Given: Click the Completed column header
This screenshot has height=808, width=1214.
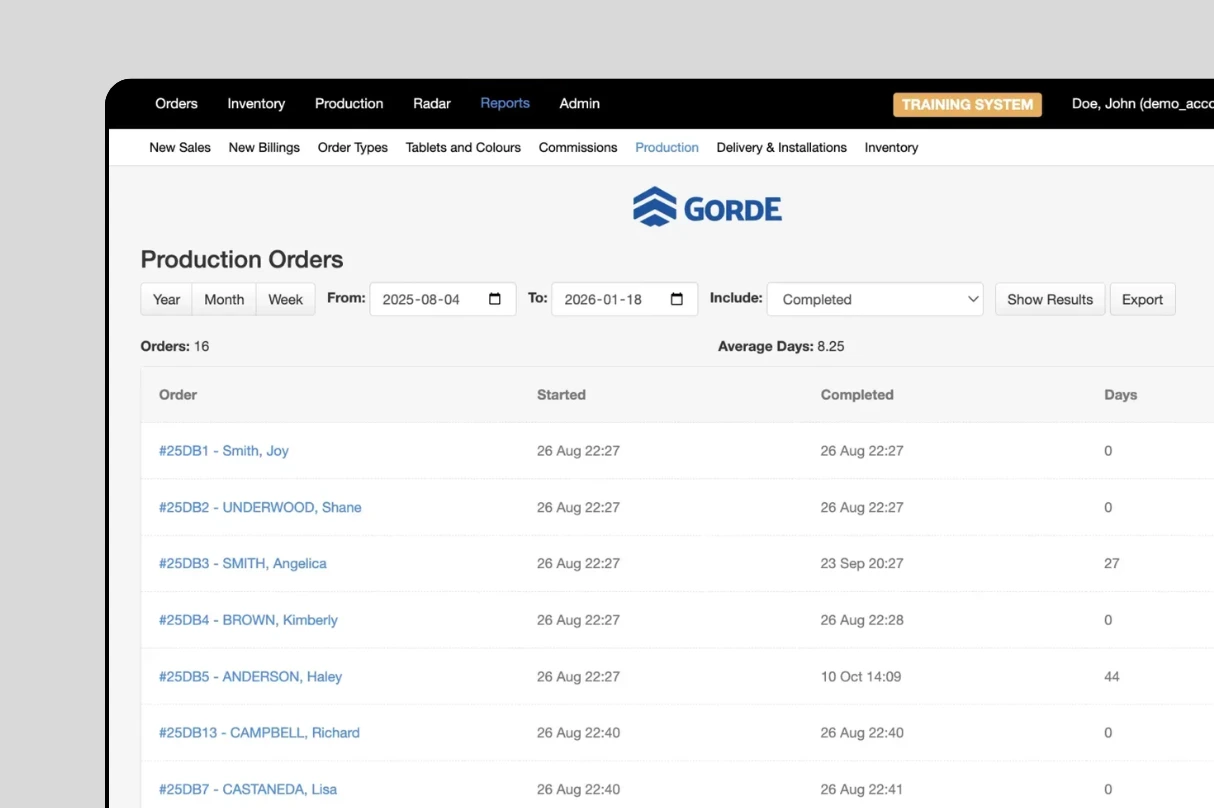Looking at the screenshot, I should tap(857, 395).
